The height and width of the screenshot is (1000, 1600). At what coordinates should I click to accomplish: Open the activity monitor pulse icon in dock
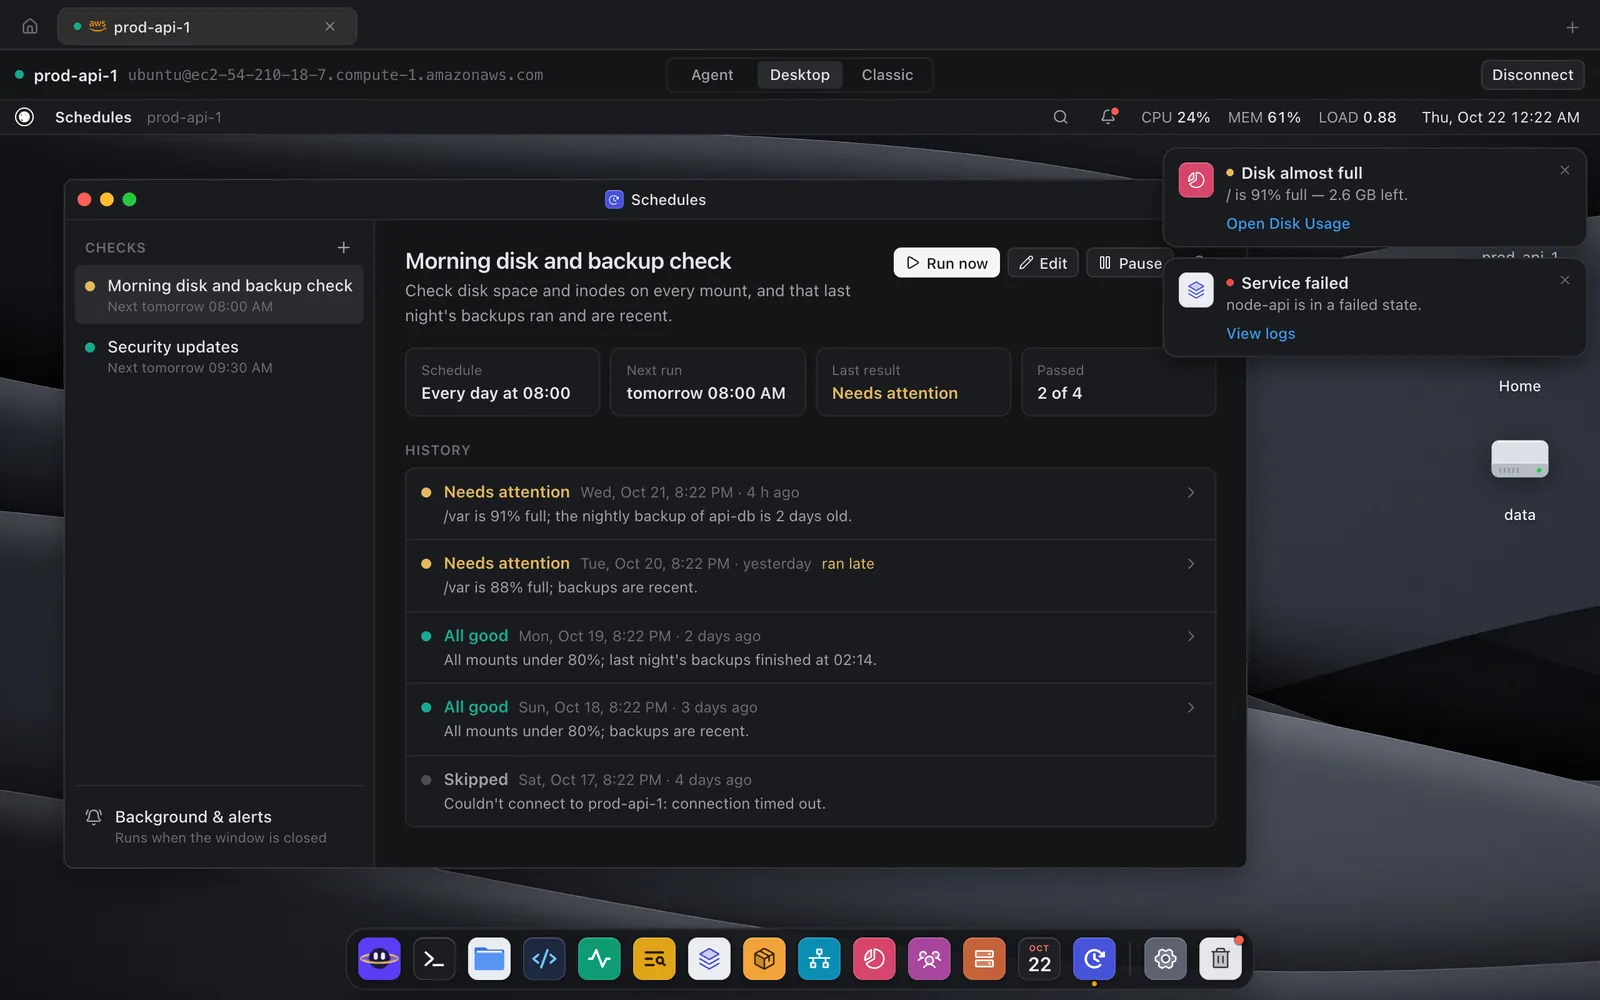pyautogui.click(x=599, y=959)
